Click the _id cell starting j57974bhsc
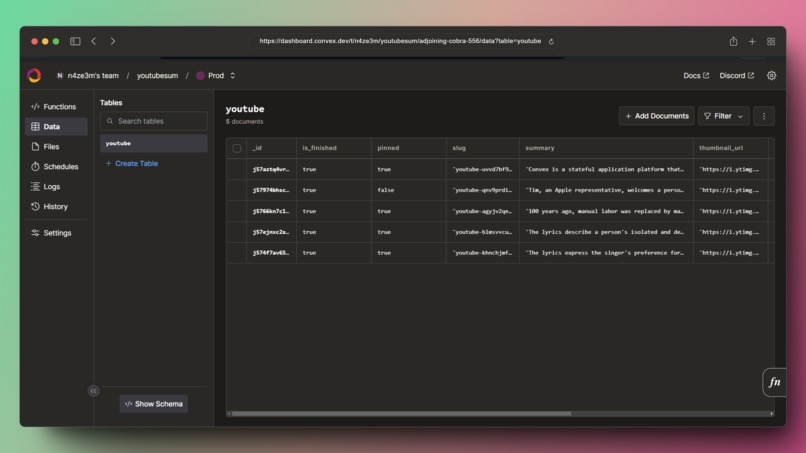 coord(271,190)
